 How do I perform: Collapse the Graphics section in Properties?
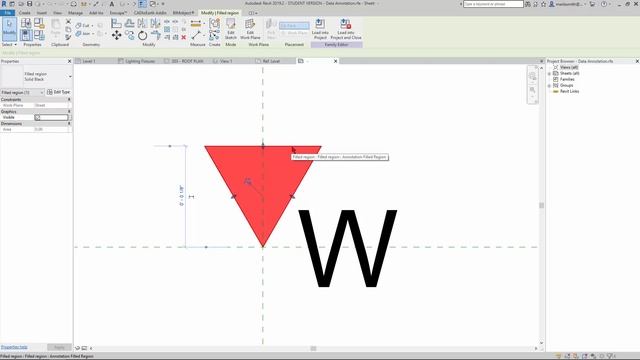[69, 111]
